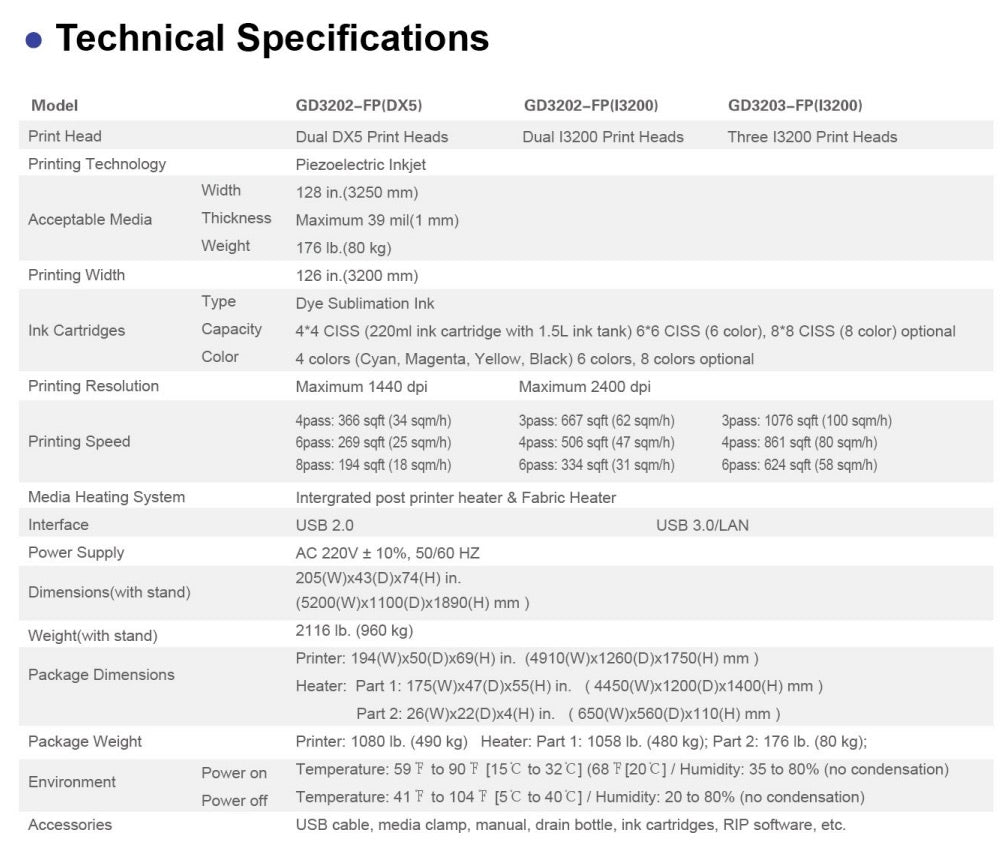Screen dimensions: 1006x866
Task: Click the Technical Specifications heading
Action: (x=272, y=38)
